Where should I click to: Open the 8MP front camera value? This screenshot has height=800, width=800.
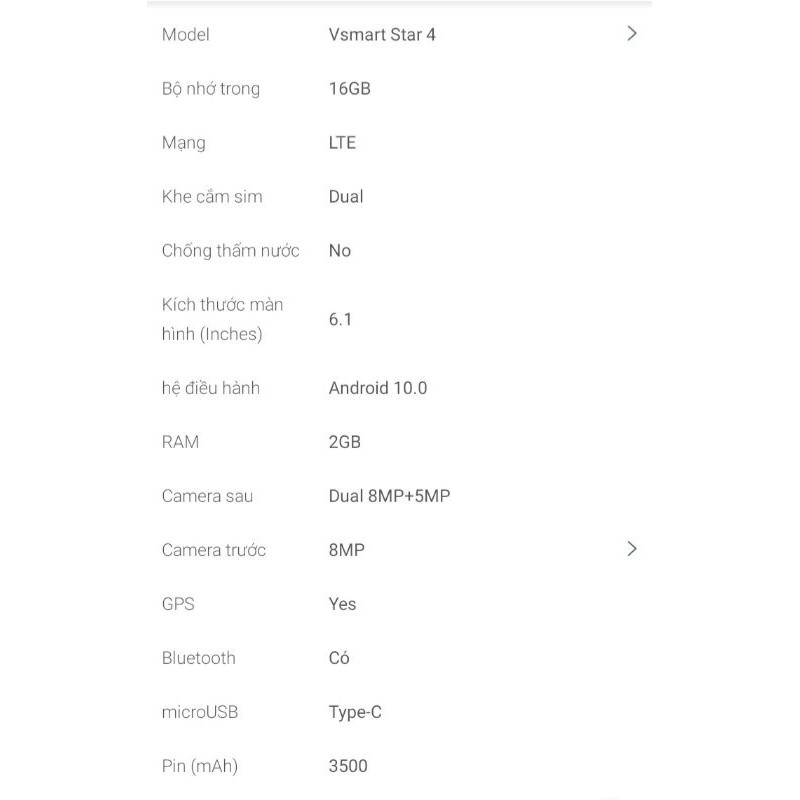coord(347,550)
